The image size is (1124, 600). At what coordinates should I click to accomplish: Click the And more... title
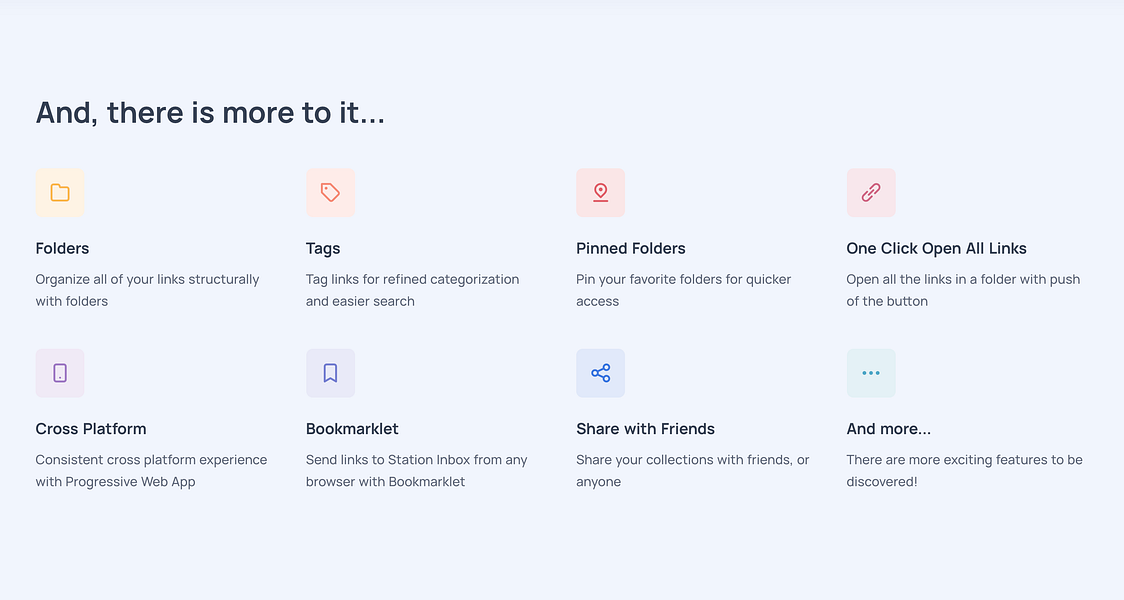tap(889, 429)
